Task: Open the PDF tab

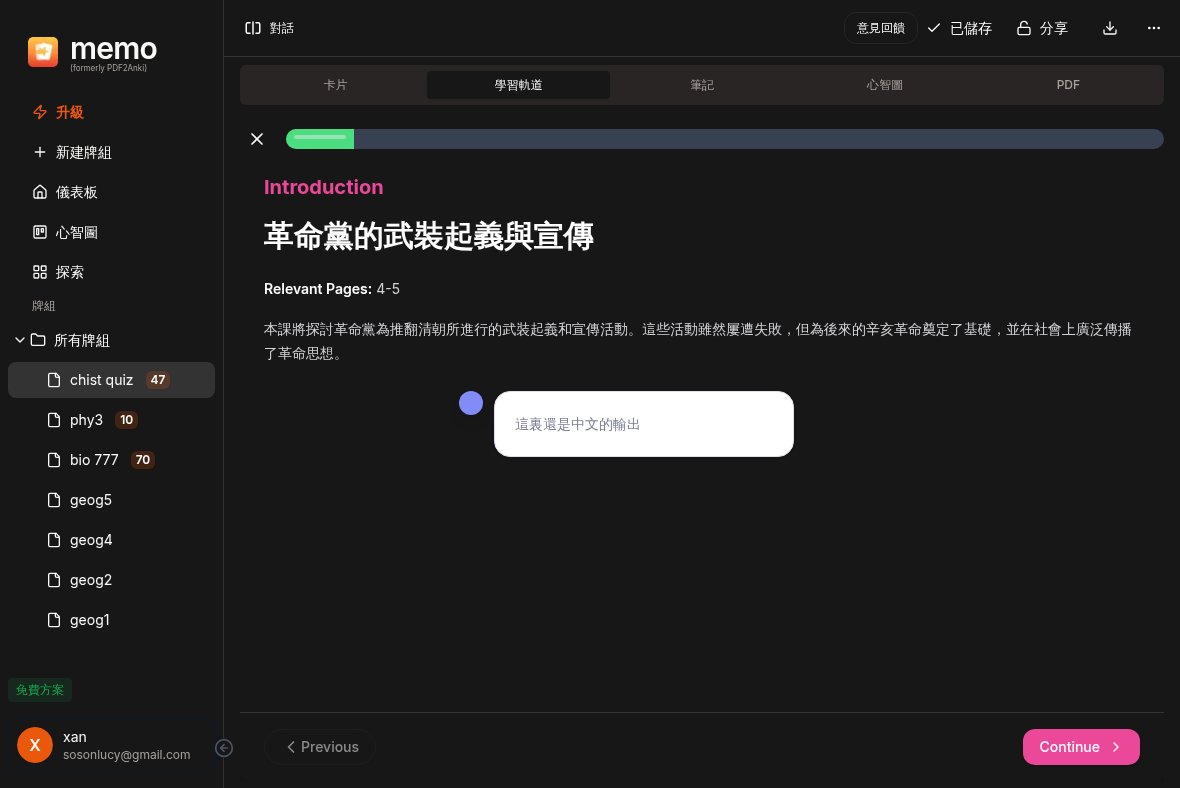Action: tap(1068, 85)
